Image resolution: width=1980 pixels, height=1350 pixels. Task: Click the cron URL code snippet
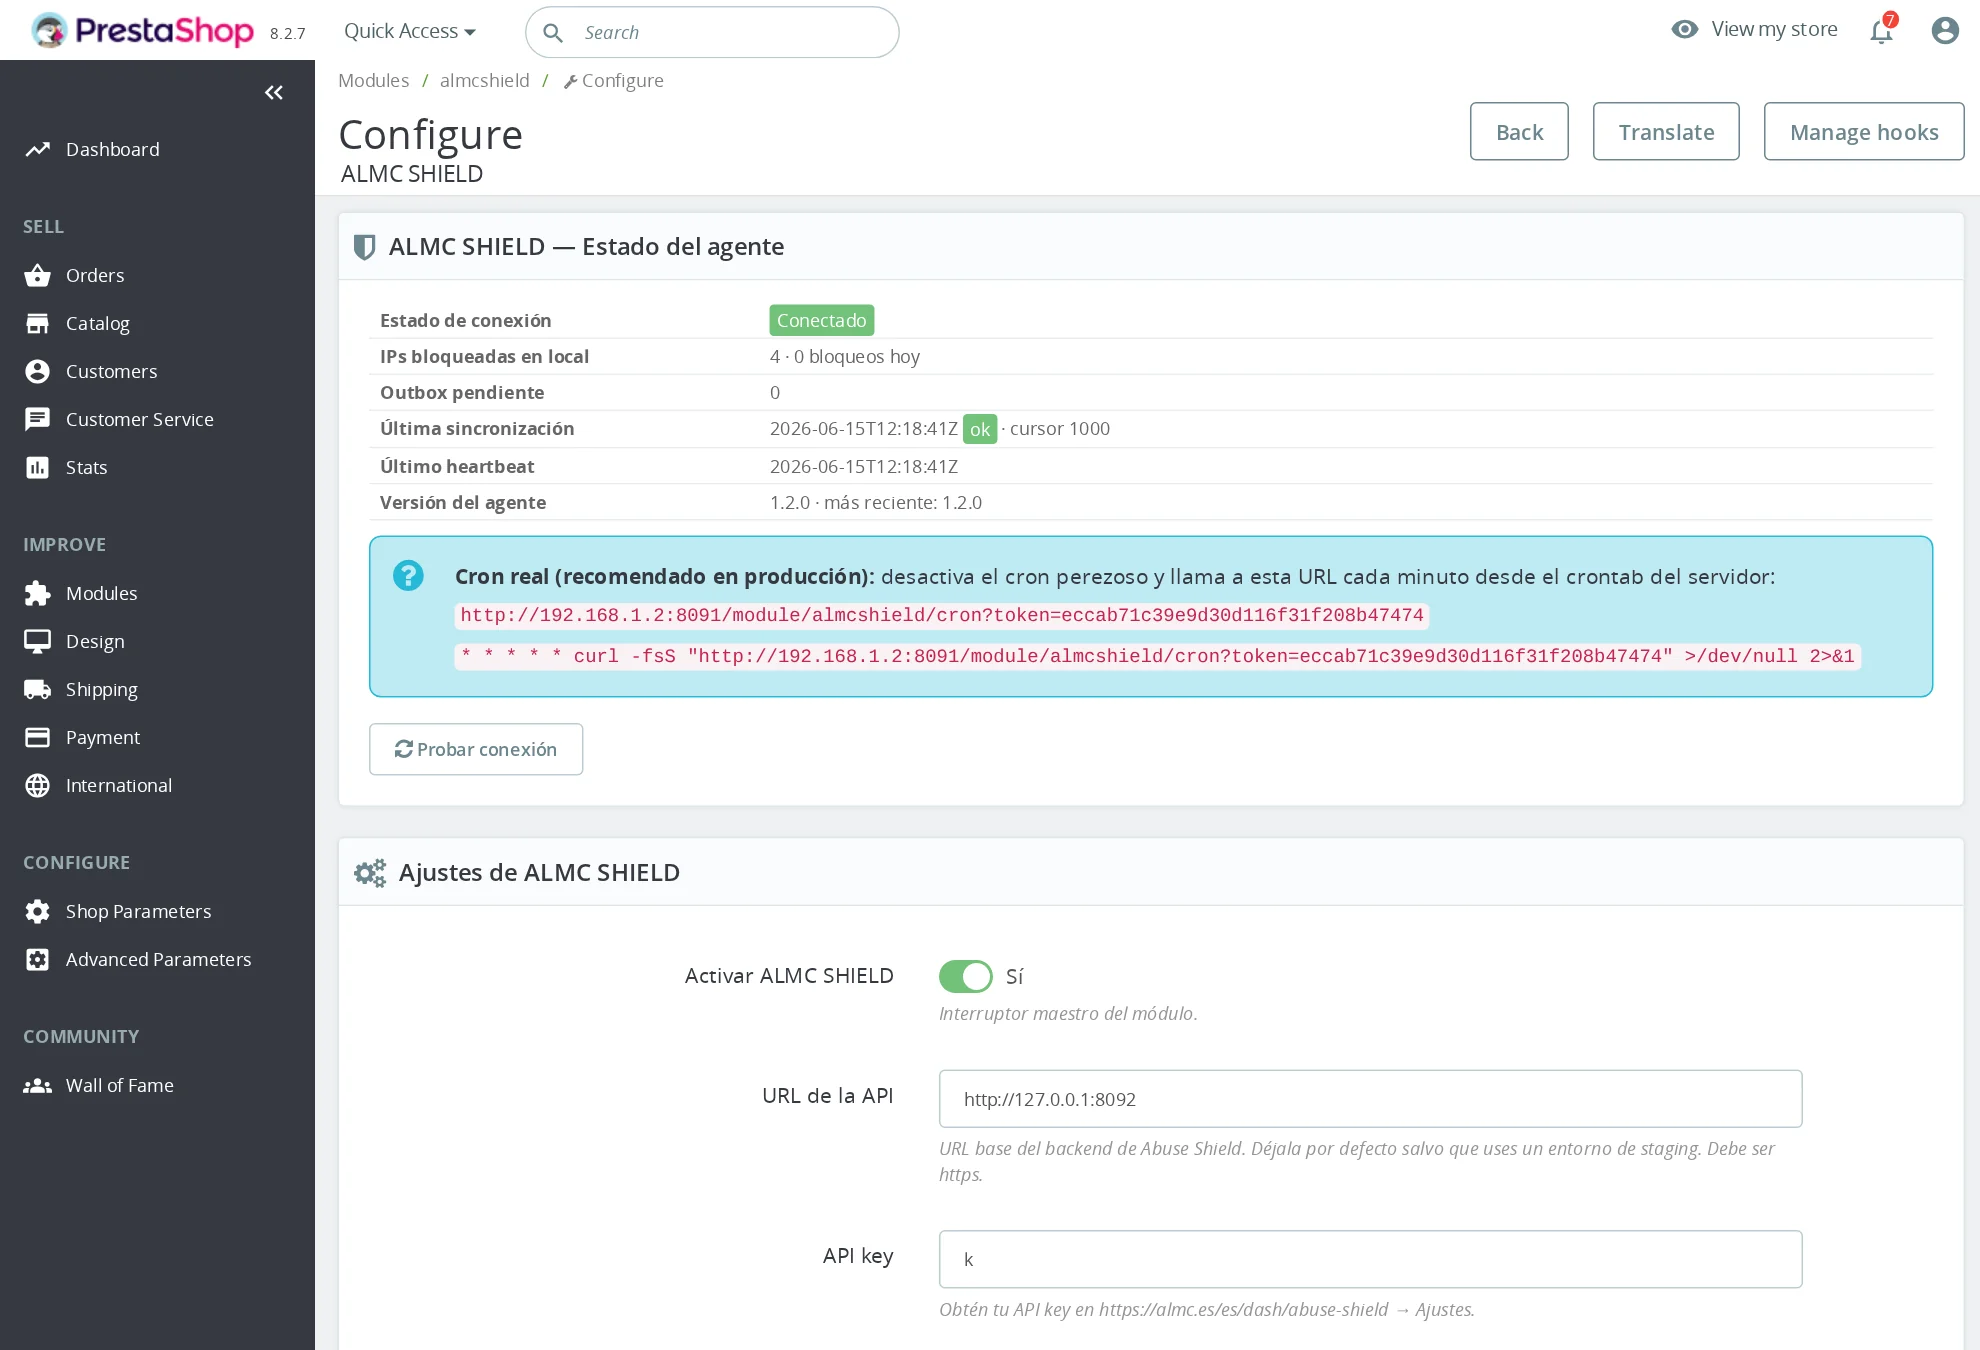942,616
